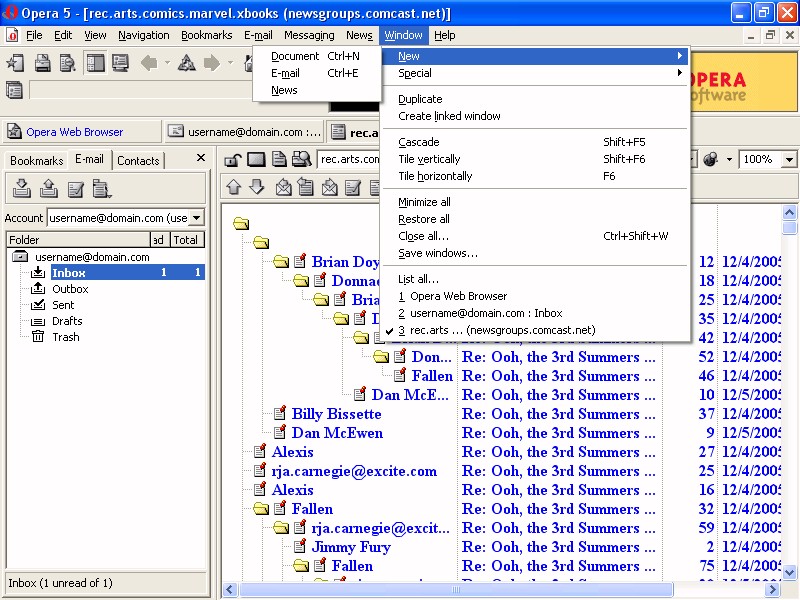Viewport: 800px width, 600px height.
Task: Click the new window star icon in main toolbar
Action: (15, 63)
